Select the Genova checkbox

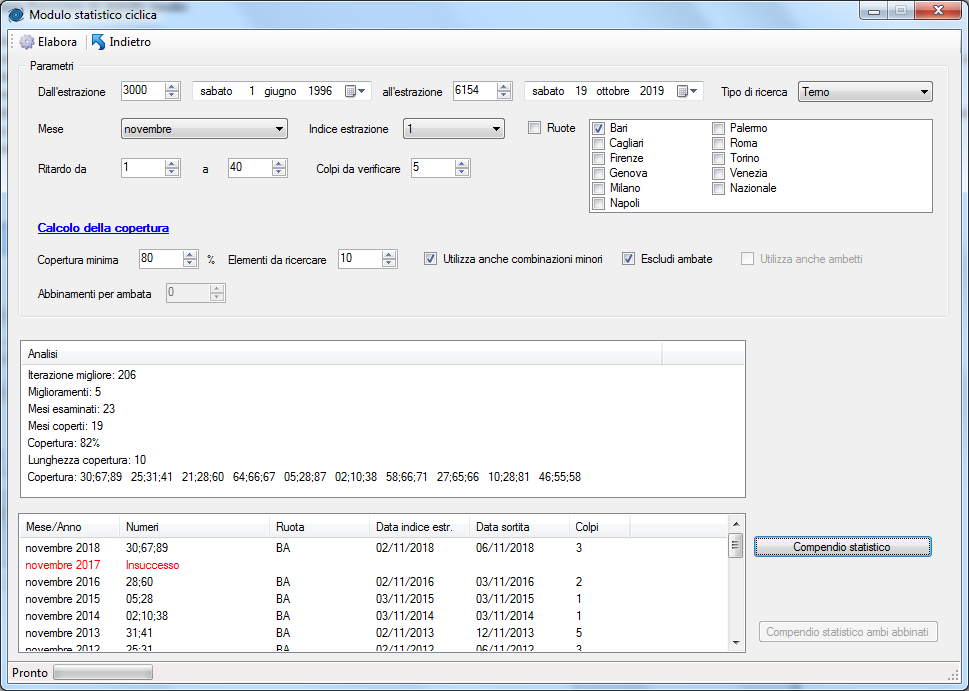[598, 173]
